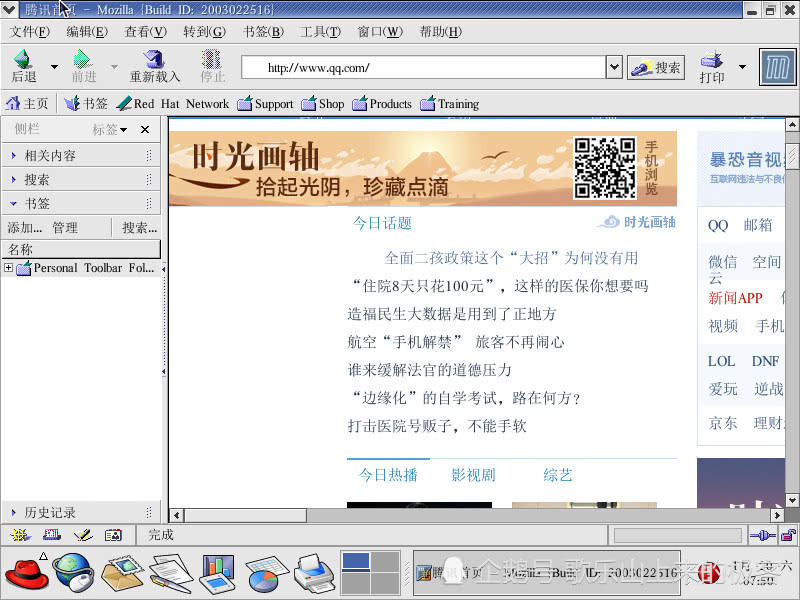
Task: Switch to 综艺 tab on page
Action: [558, 475]
